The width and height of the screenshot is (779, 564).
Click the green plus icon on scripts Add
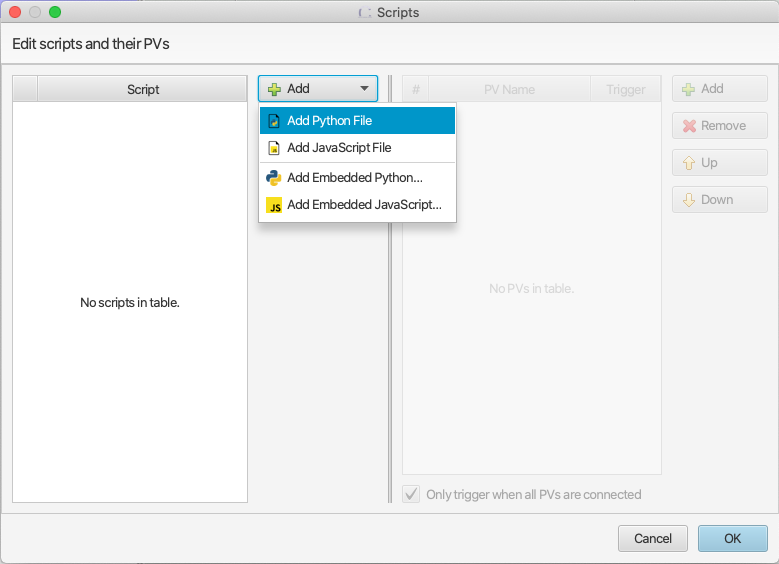pyautogui.click(x=274, y=89)
